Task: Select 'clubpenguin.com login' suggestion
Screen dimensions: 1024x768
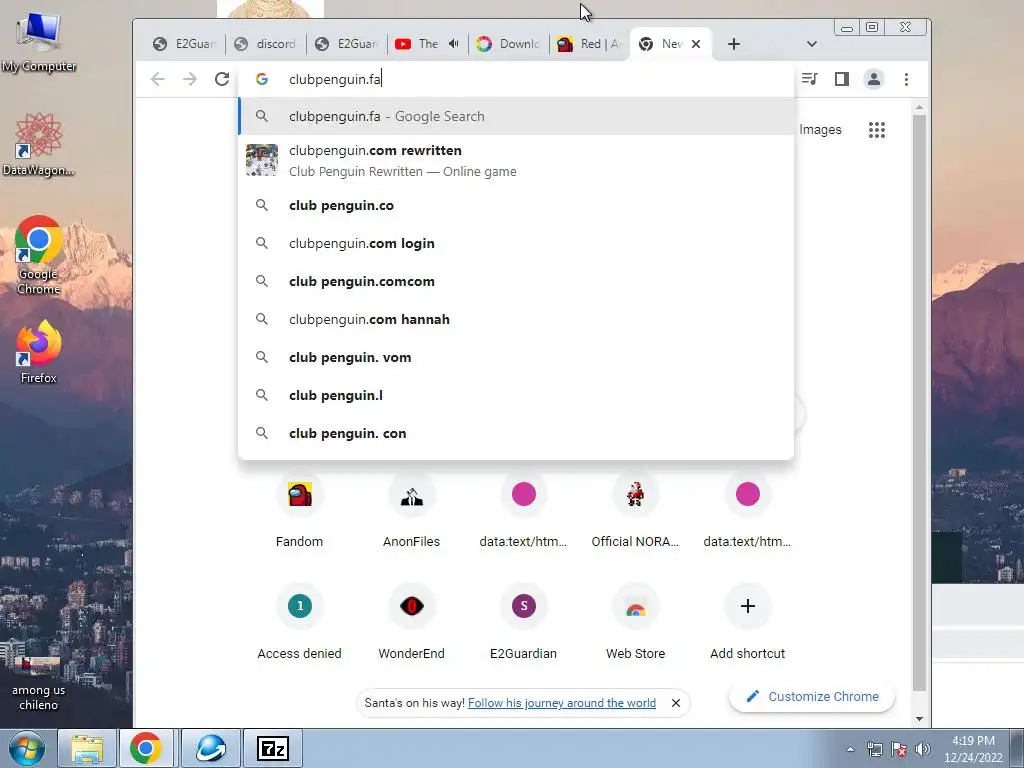Action: coord(516,243)
